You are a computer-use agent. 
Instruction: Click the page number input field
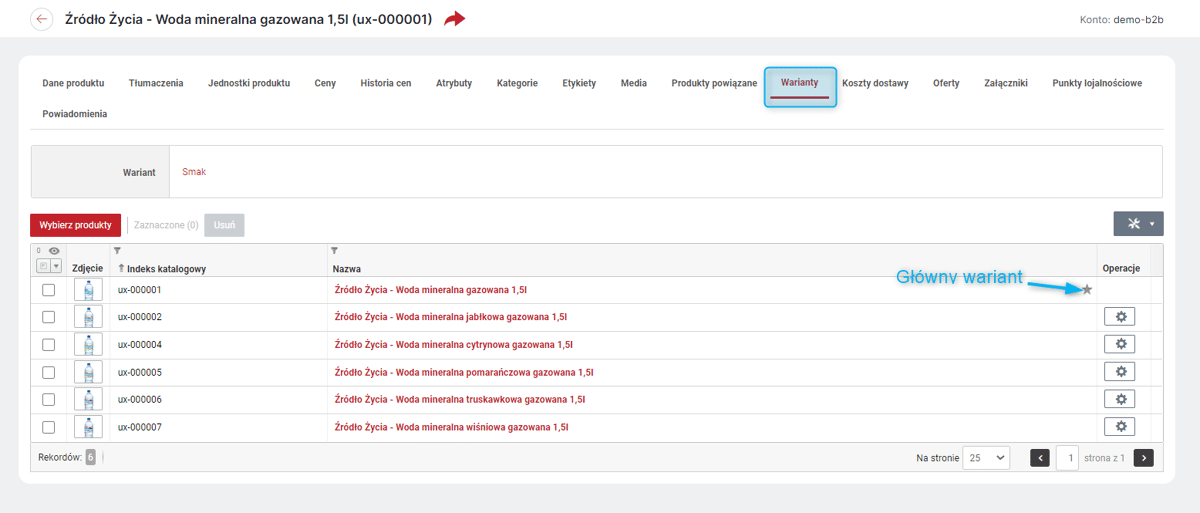pyautogui.click(x=1068, y=458)
